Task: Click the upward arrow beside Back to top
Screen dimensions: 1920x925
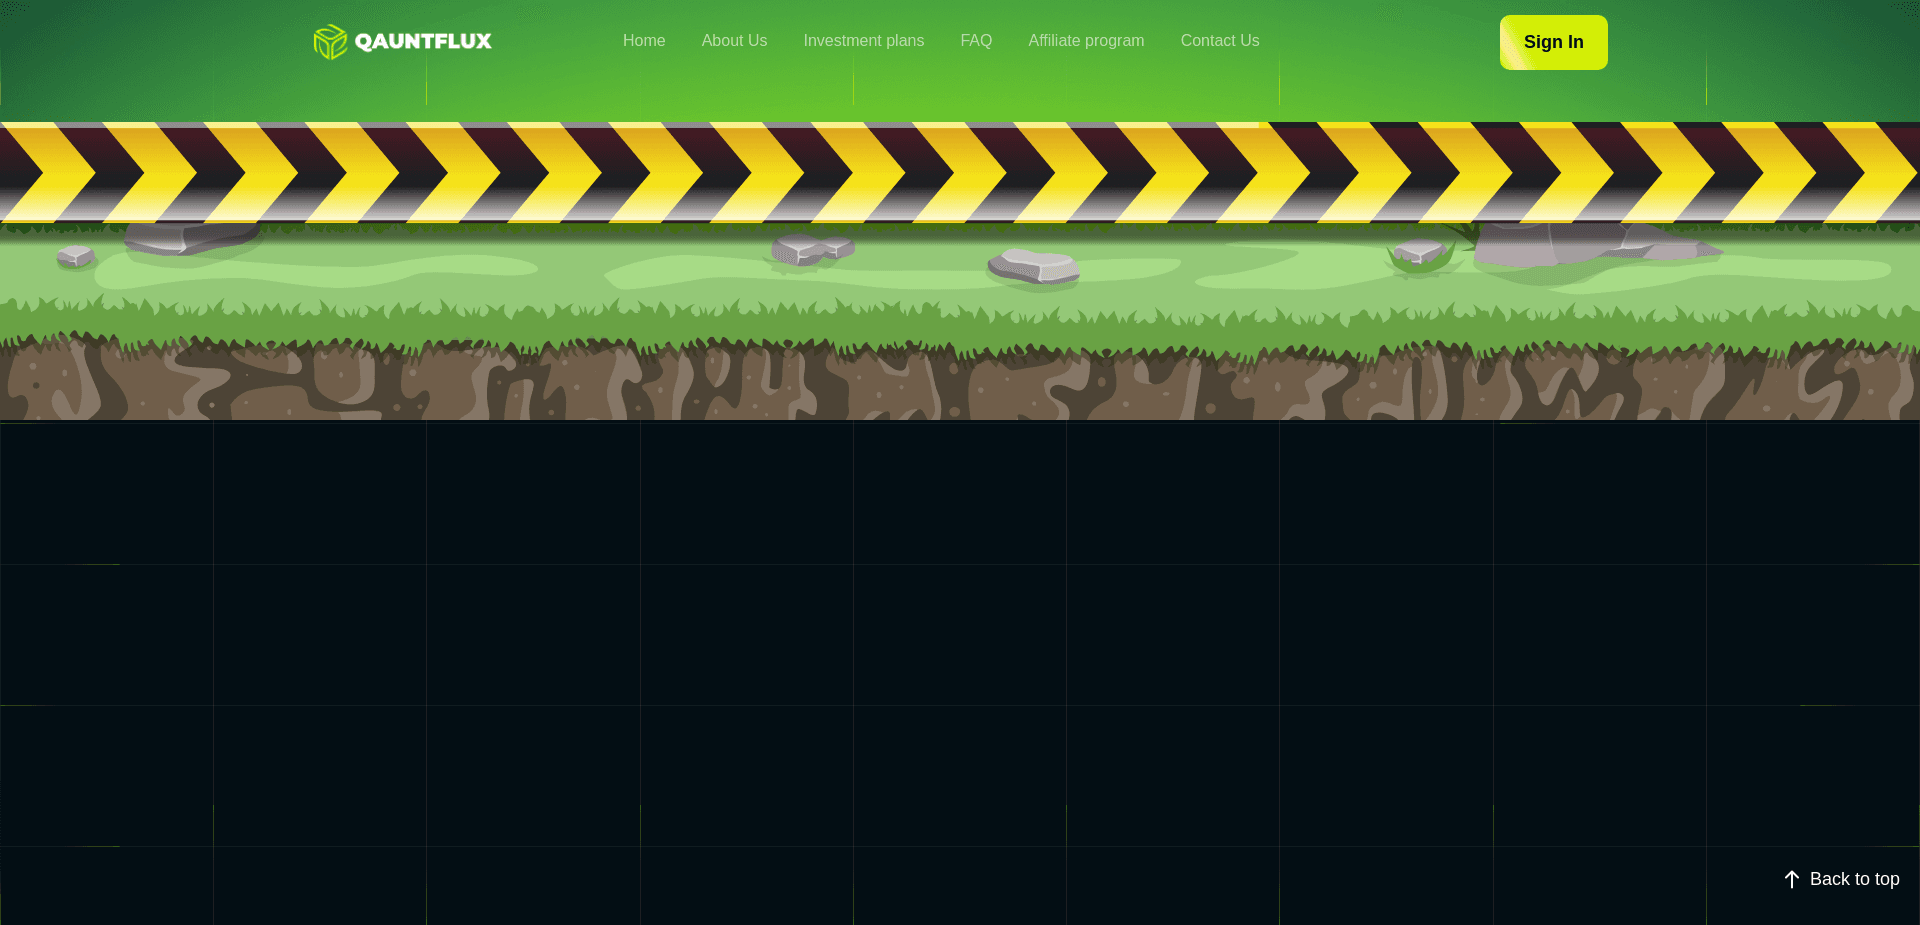Action: click(x=1791, y=879)
